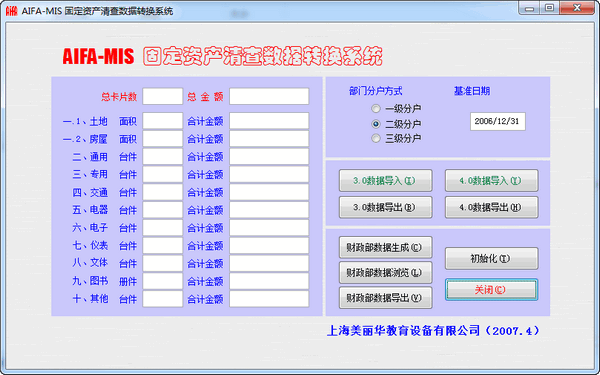Click 4.0数据导出 button
Image resolution: width=600 pixels, height=375 pixels.
[491, 207]
